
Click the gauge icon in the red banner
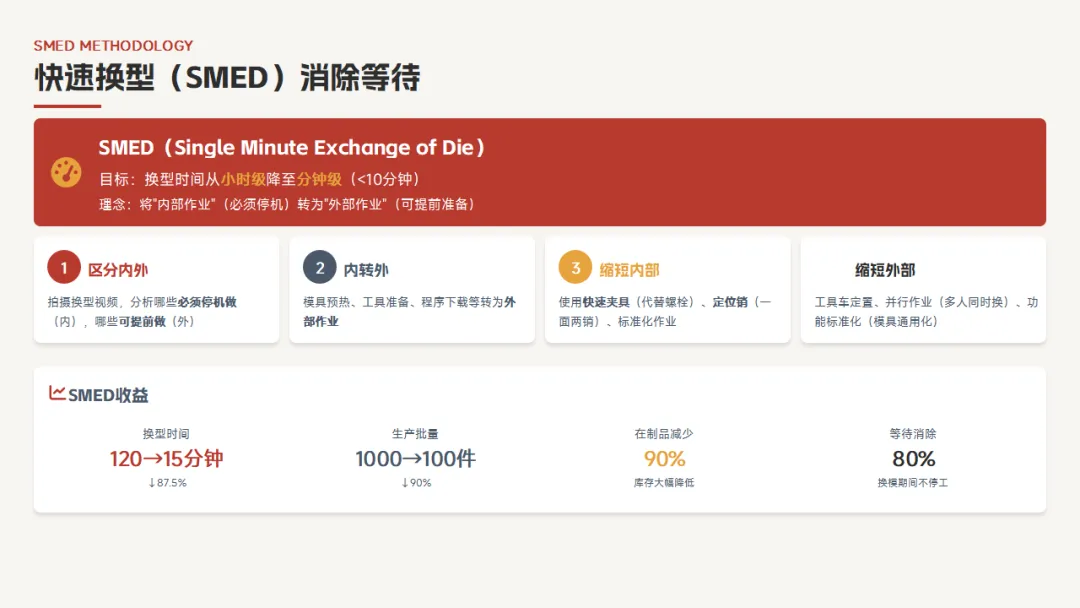[66, 172]
